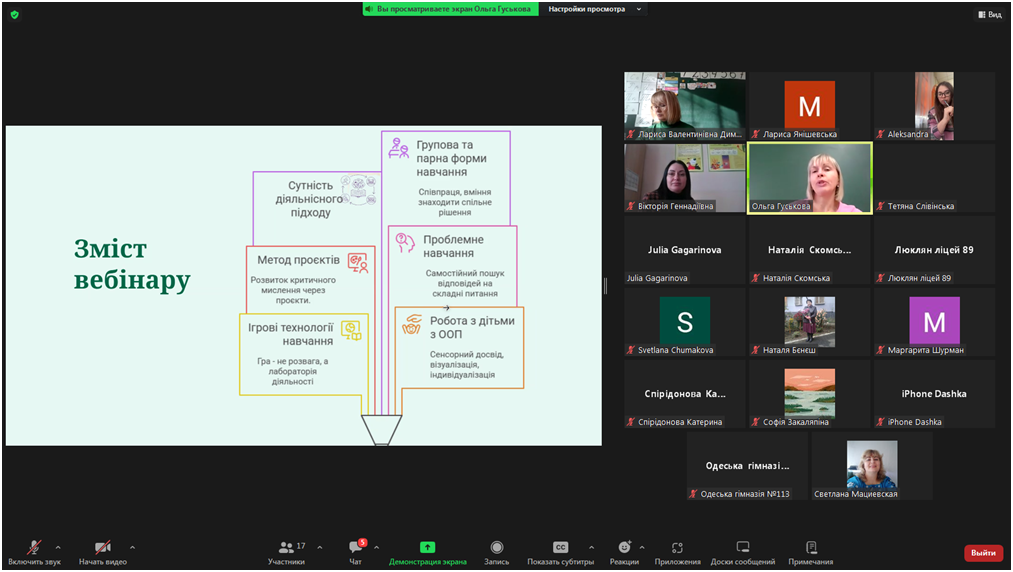Open the Приложения apps icon
The width and height of the screenshot is (1013, 572).
[x=677, y=548]
